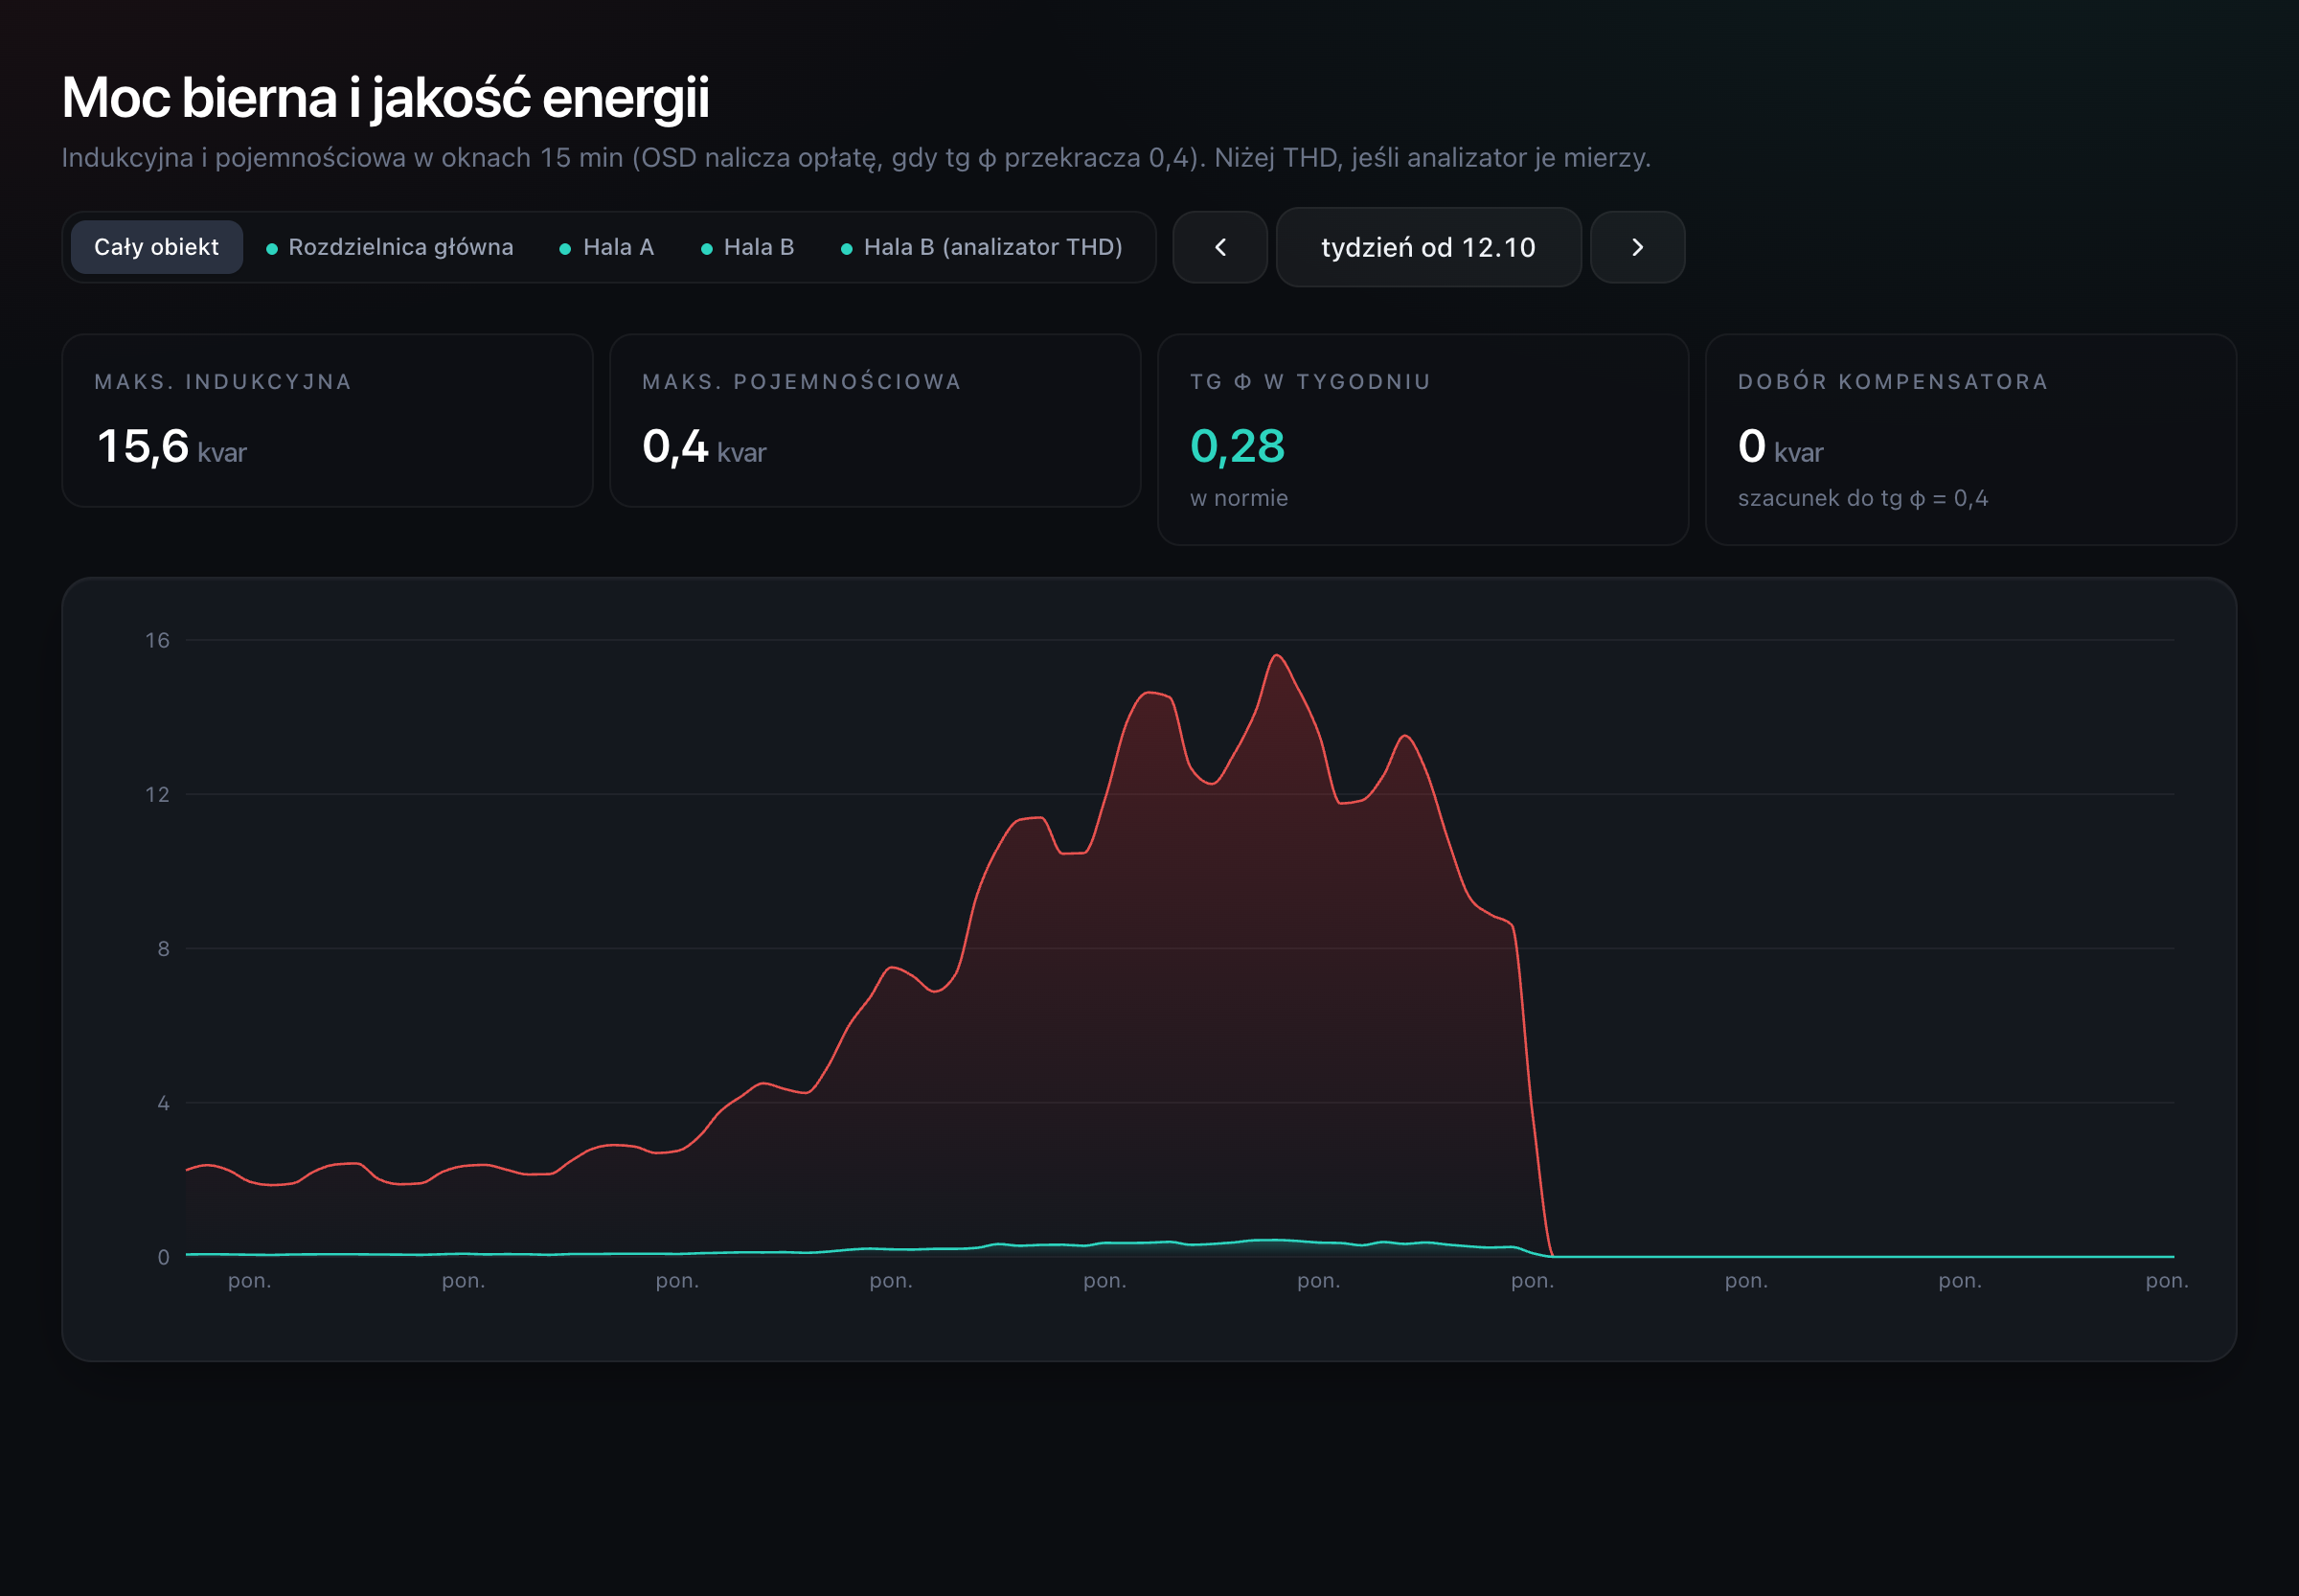The image size is (2299, 1596).
Task: Switch to the 'Hala A' tab
Action: pos(607,247)
